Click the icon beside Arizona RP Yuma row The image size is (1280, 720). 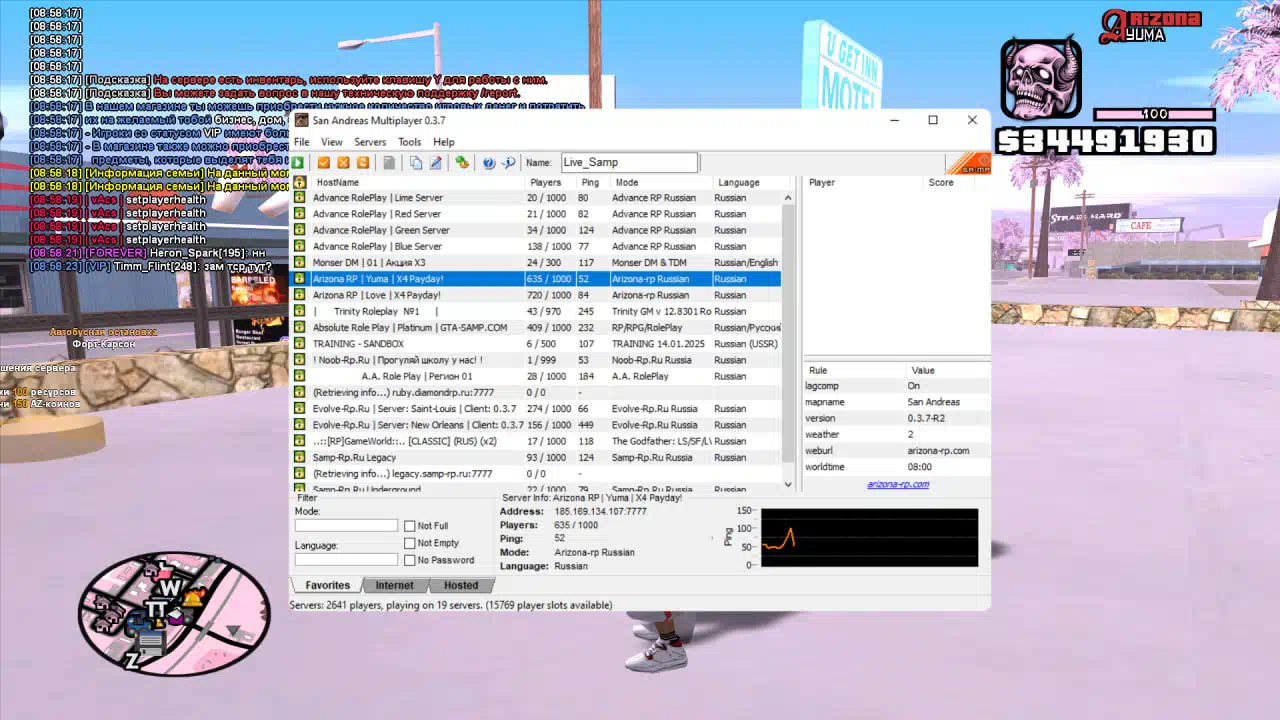(299, 279)
